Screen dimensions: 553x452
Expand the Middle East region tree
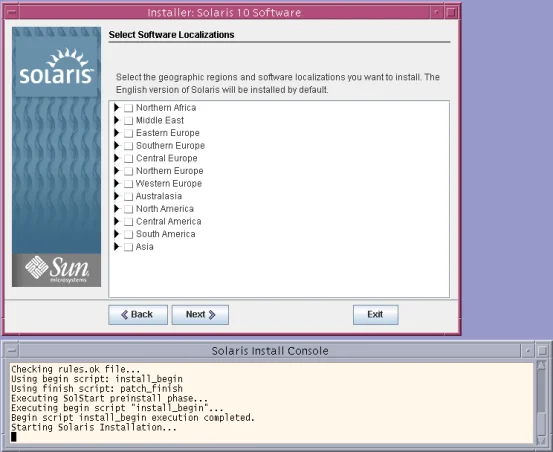(116, 120)
